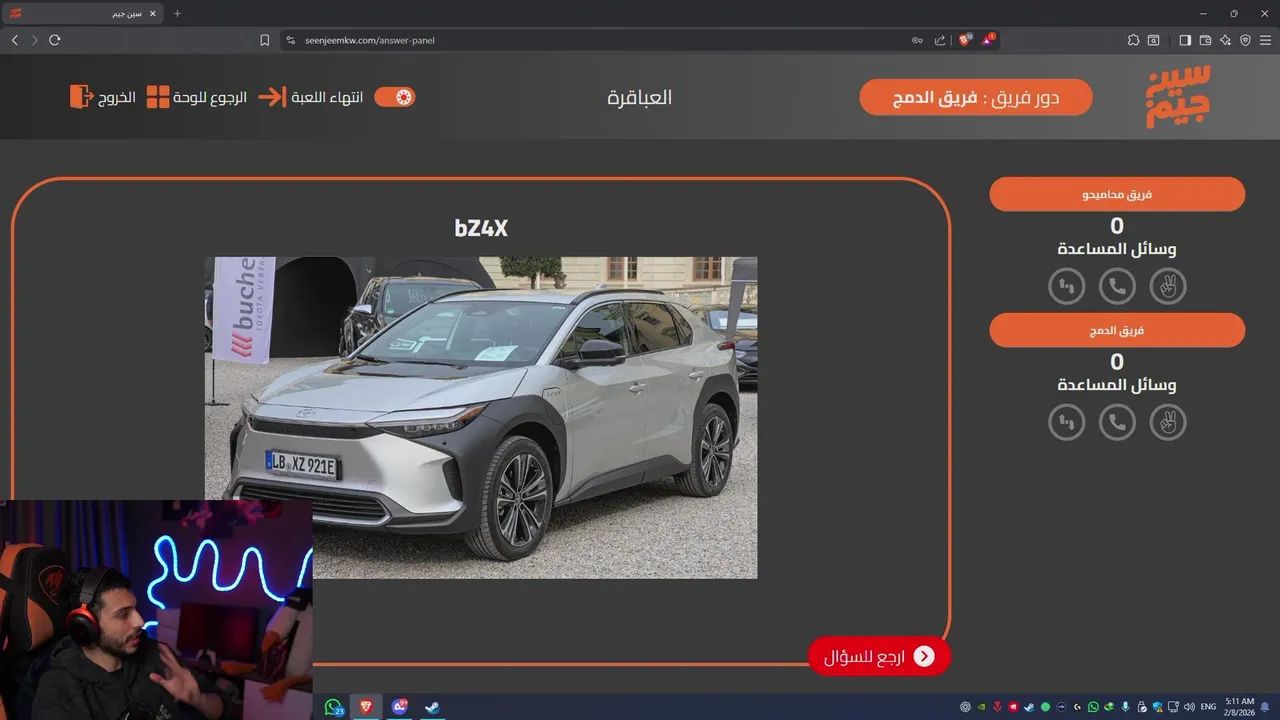Open the Brave VPN shield icon
The width and height of the screenshot is (1280, 720).
(x=1245, y=40)
